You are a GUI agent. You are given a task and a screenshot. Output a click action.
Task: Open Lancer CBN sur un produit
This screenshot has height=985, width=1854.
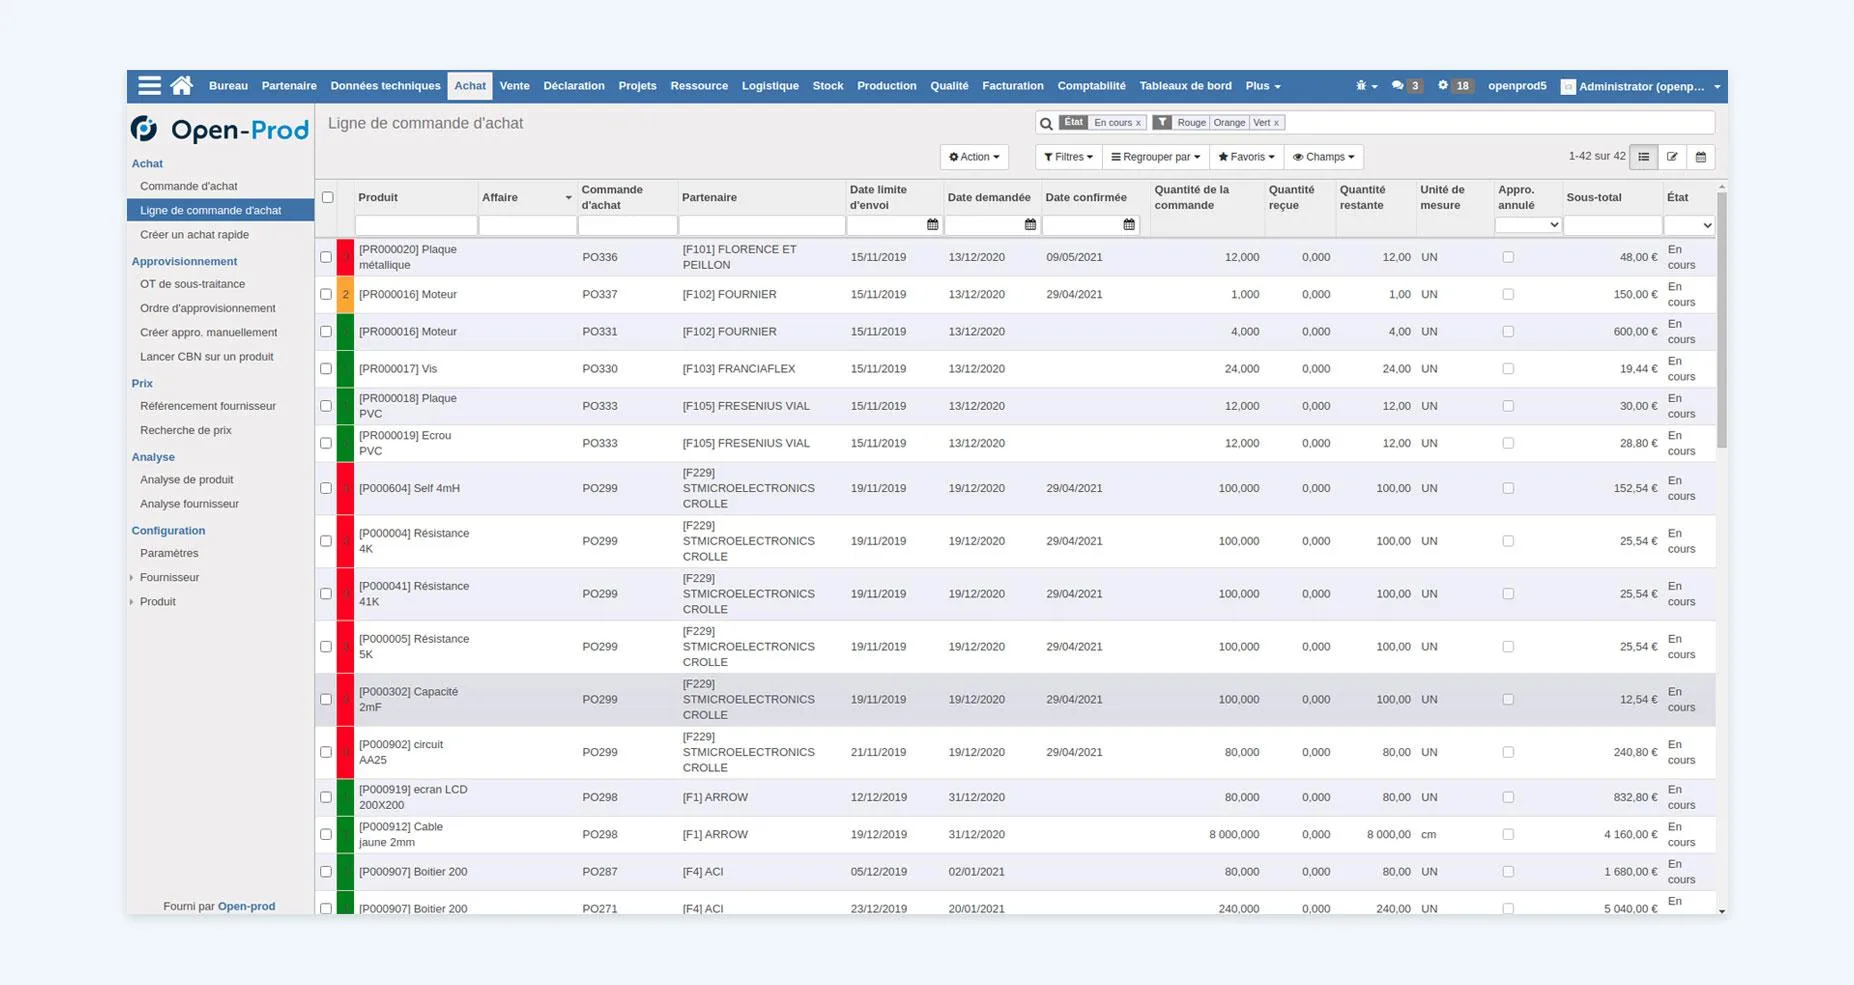click(x=207, y=356)
